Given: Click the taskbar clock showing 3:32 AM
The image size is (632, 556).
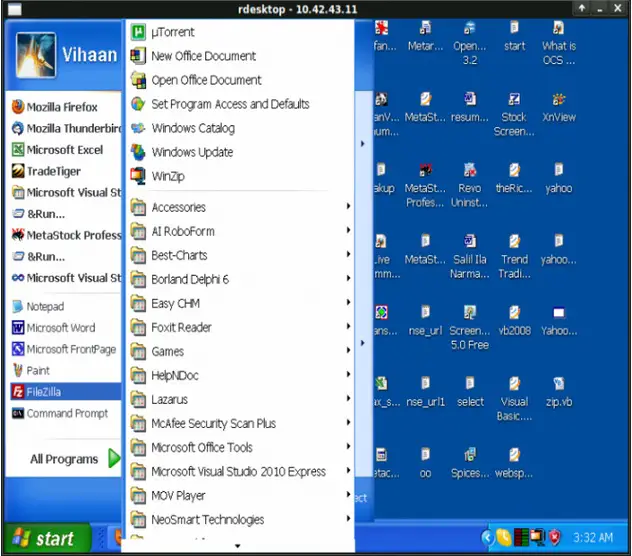Looking at the screenshot, I should coord(592,537).
